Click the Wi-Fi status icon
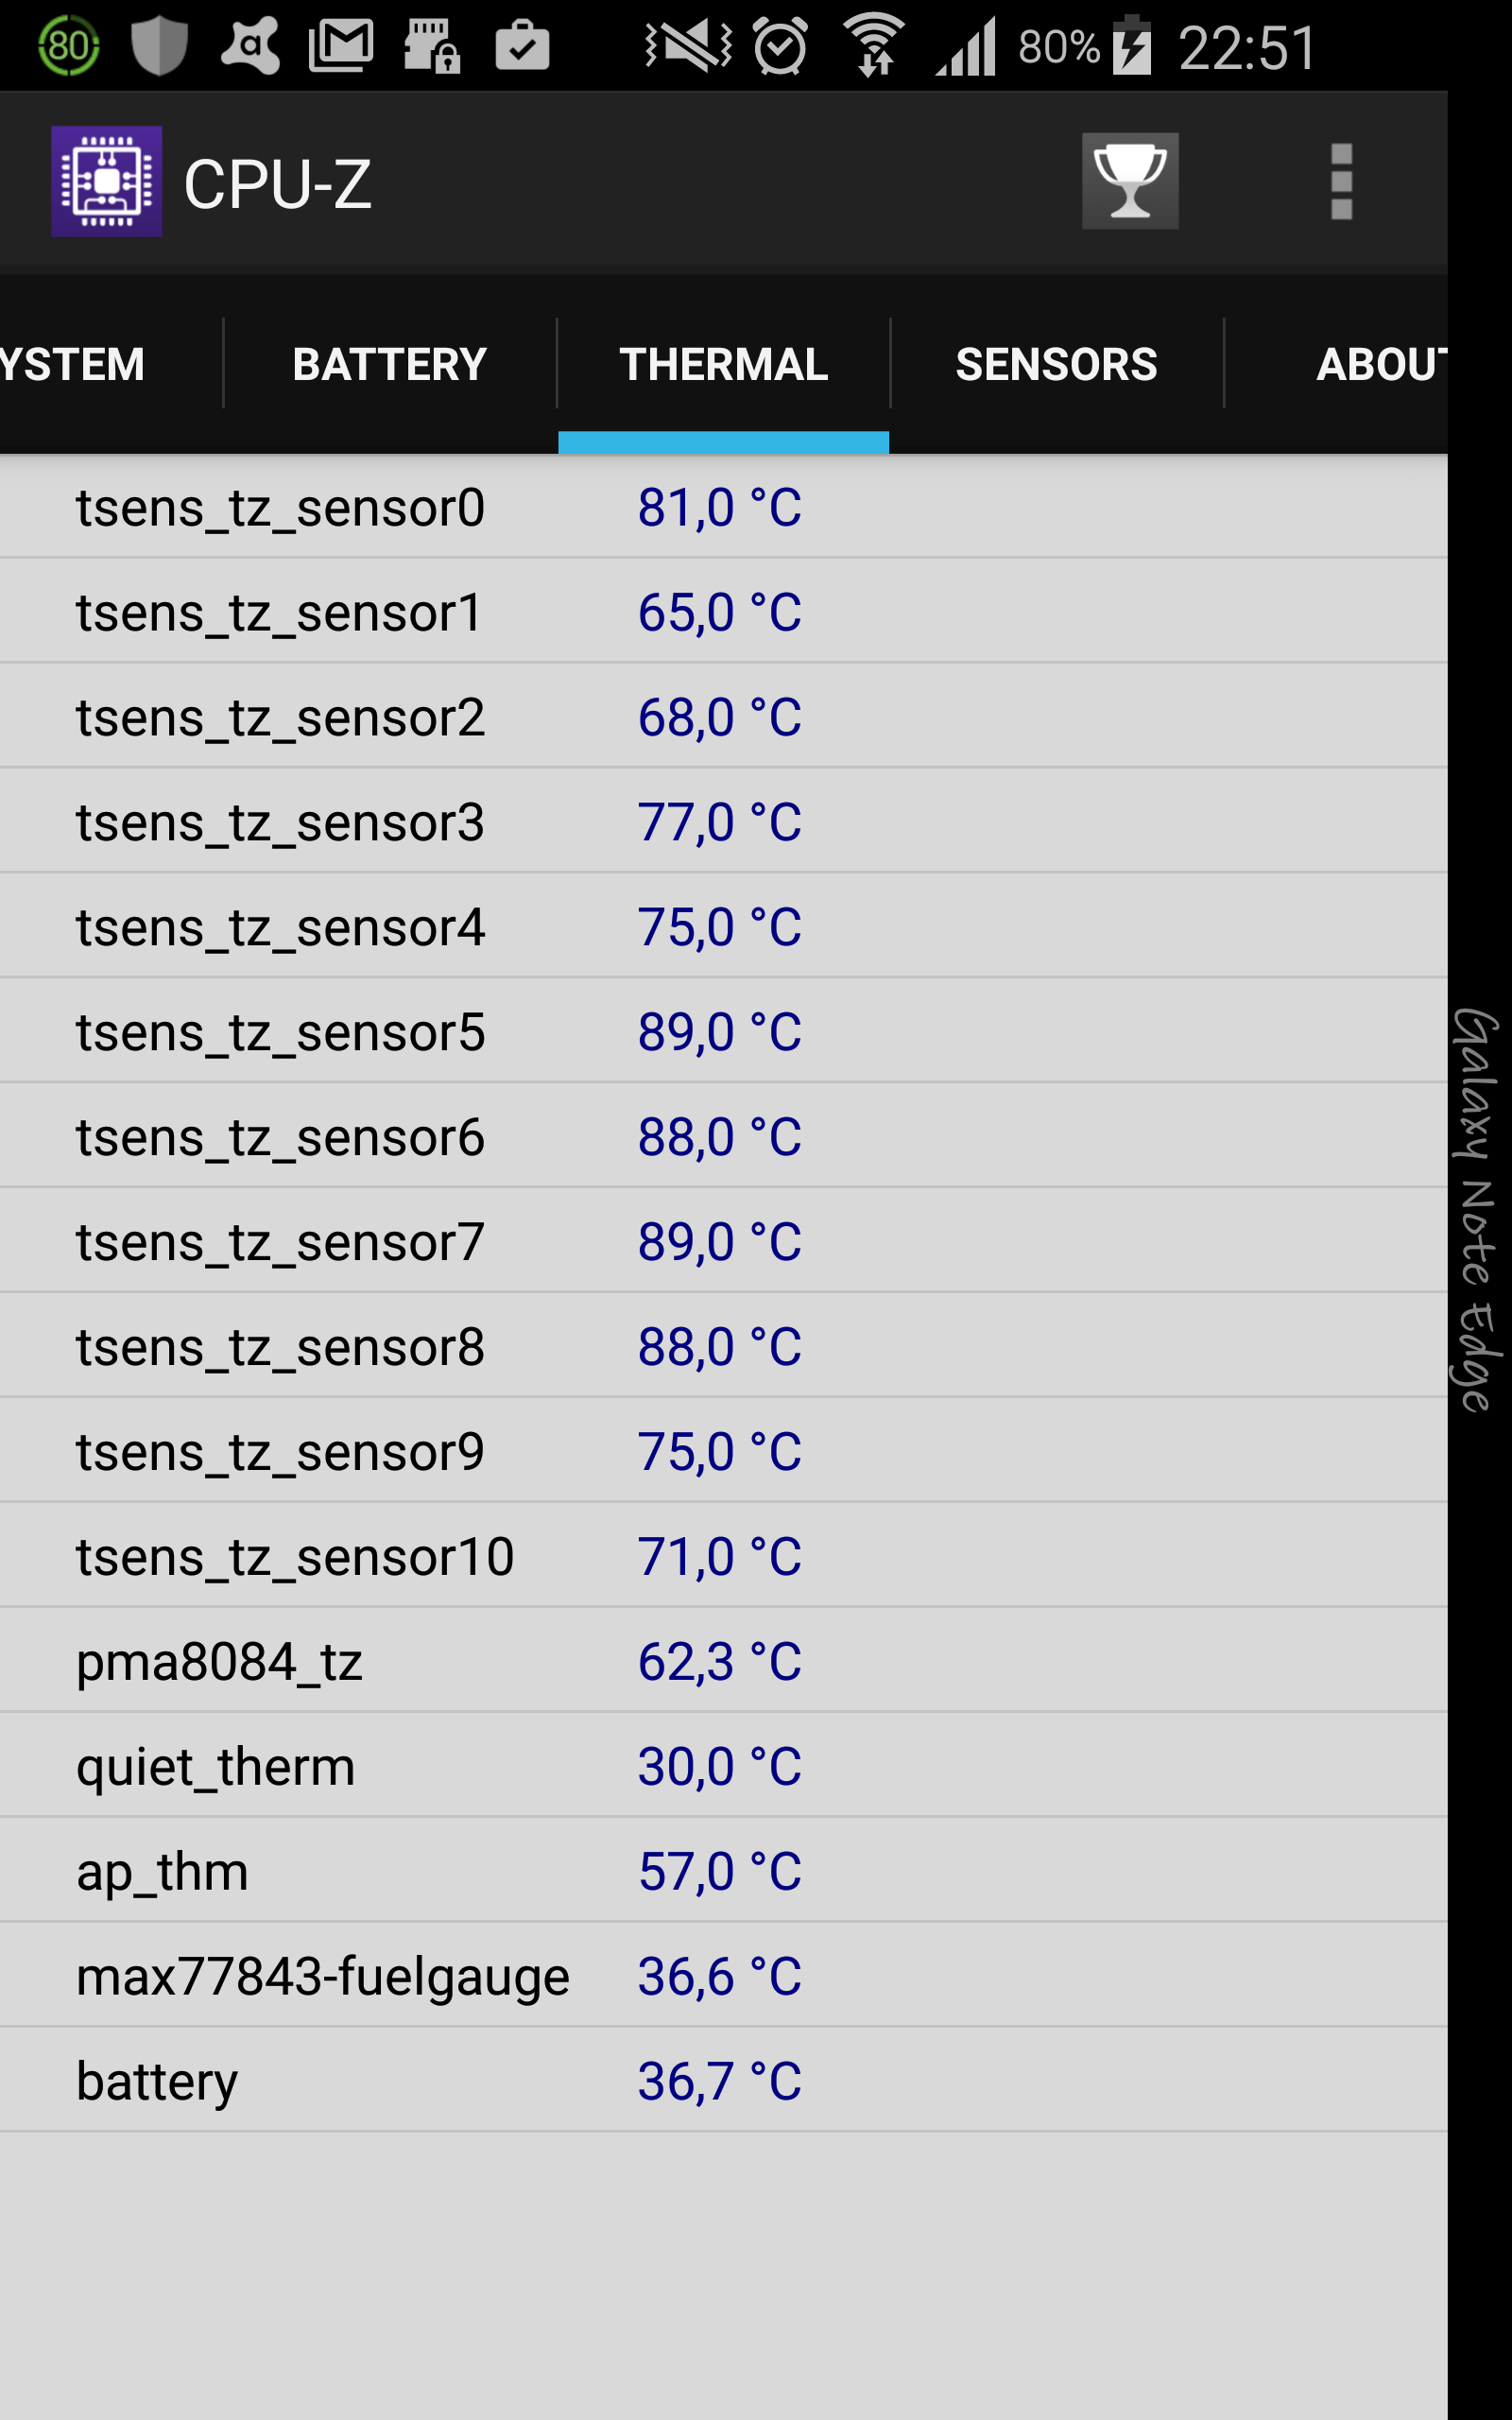The height and width of the screenshot is (2420, 1512). [x=873, y=47]
